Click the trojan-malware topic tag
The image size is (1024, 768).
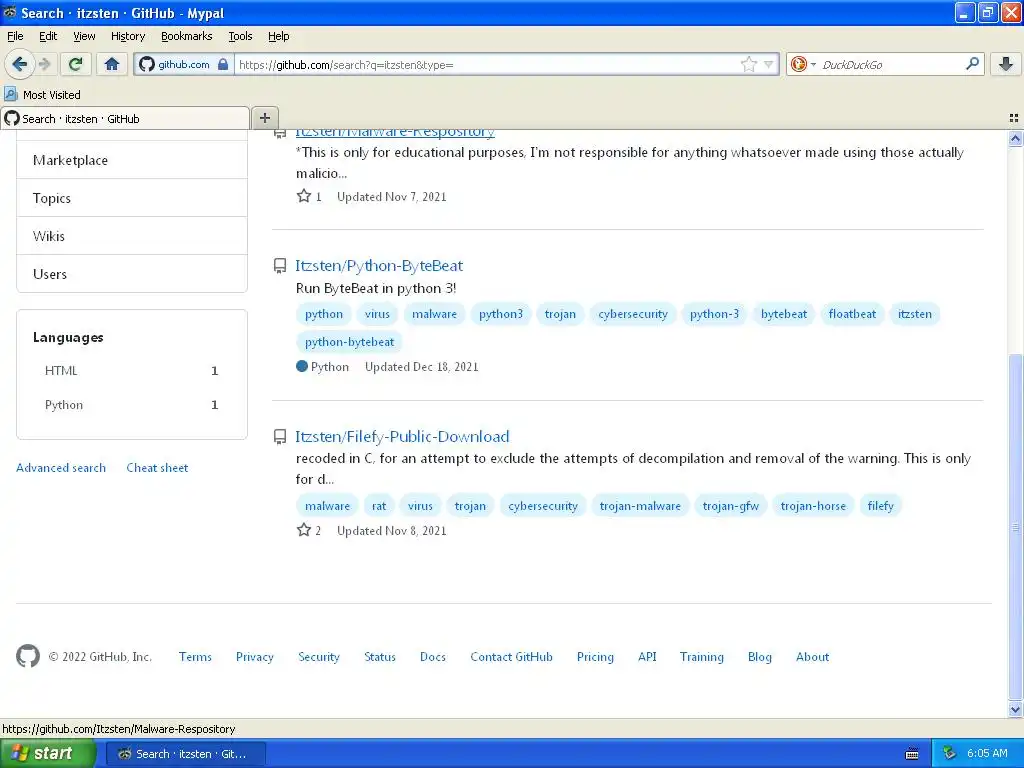[x=640, y=506]
